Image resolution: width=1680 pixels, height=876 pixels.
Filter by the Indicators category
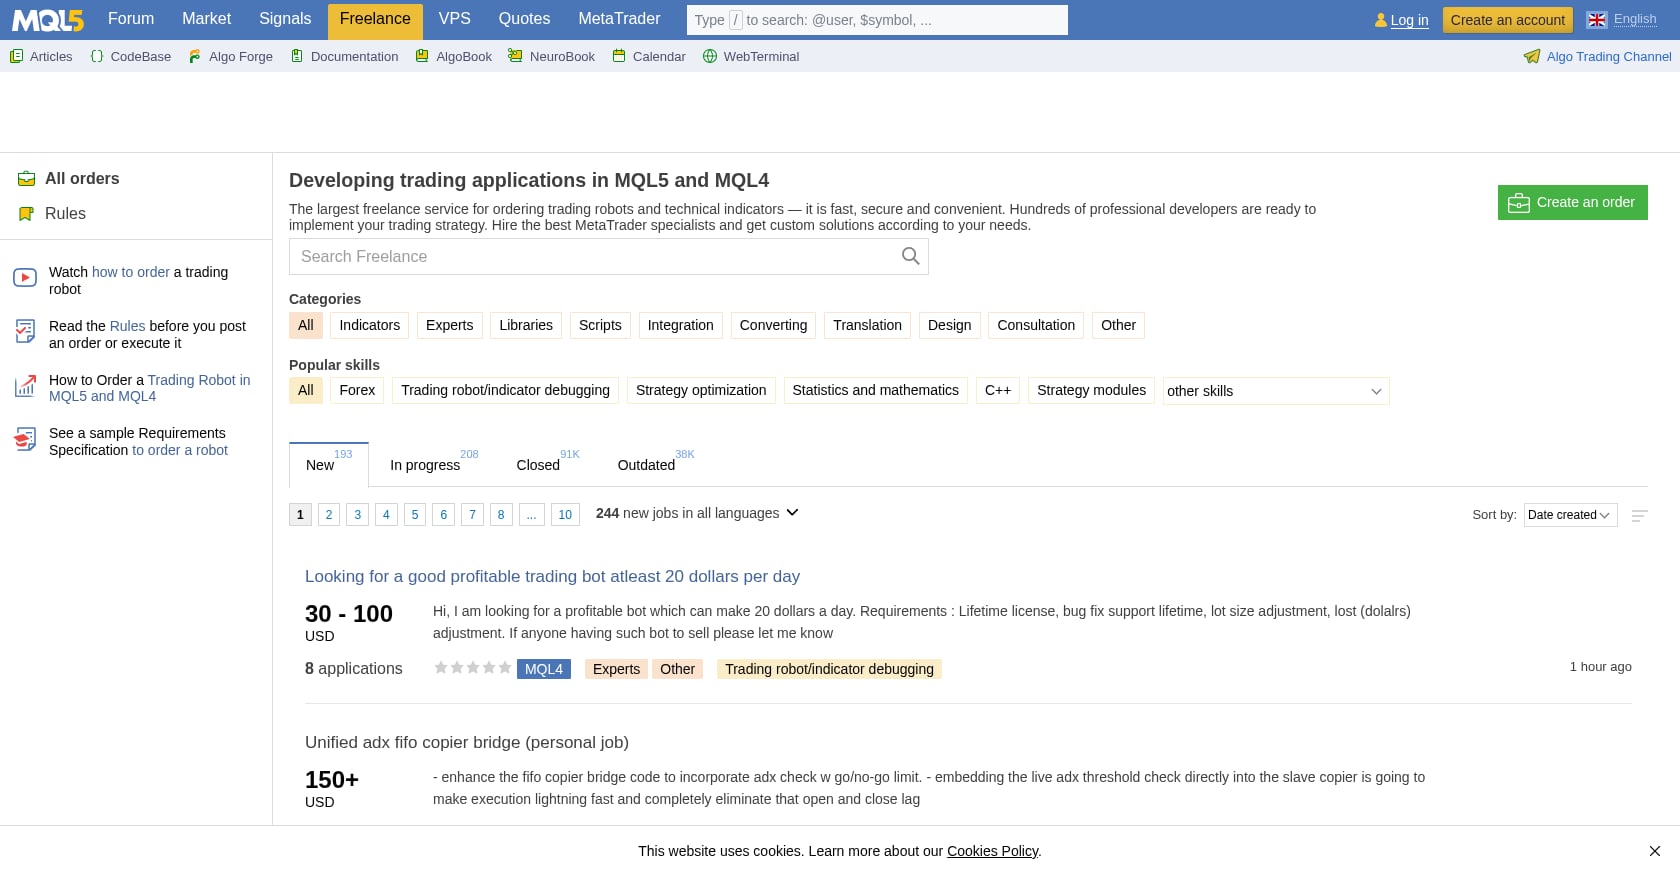369,325
